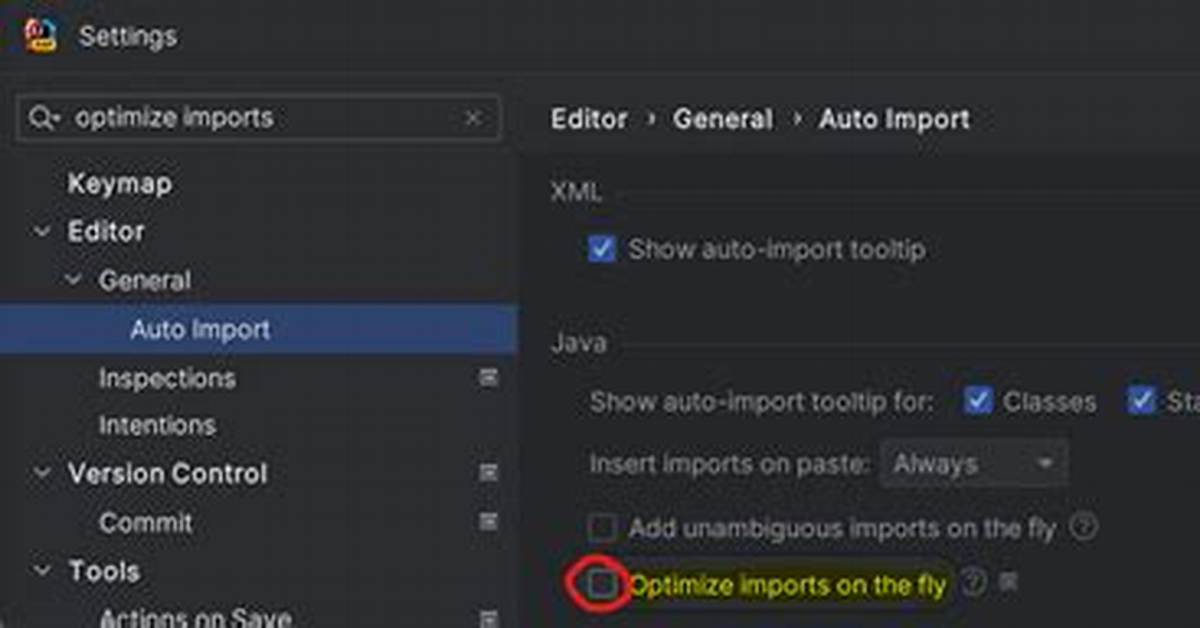Click the IntelliJ IDEA app icon in title bar
Screen dimensions: 1200x628
click(41, 36)
